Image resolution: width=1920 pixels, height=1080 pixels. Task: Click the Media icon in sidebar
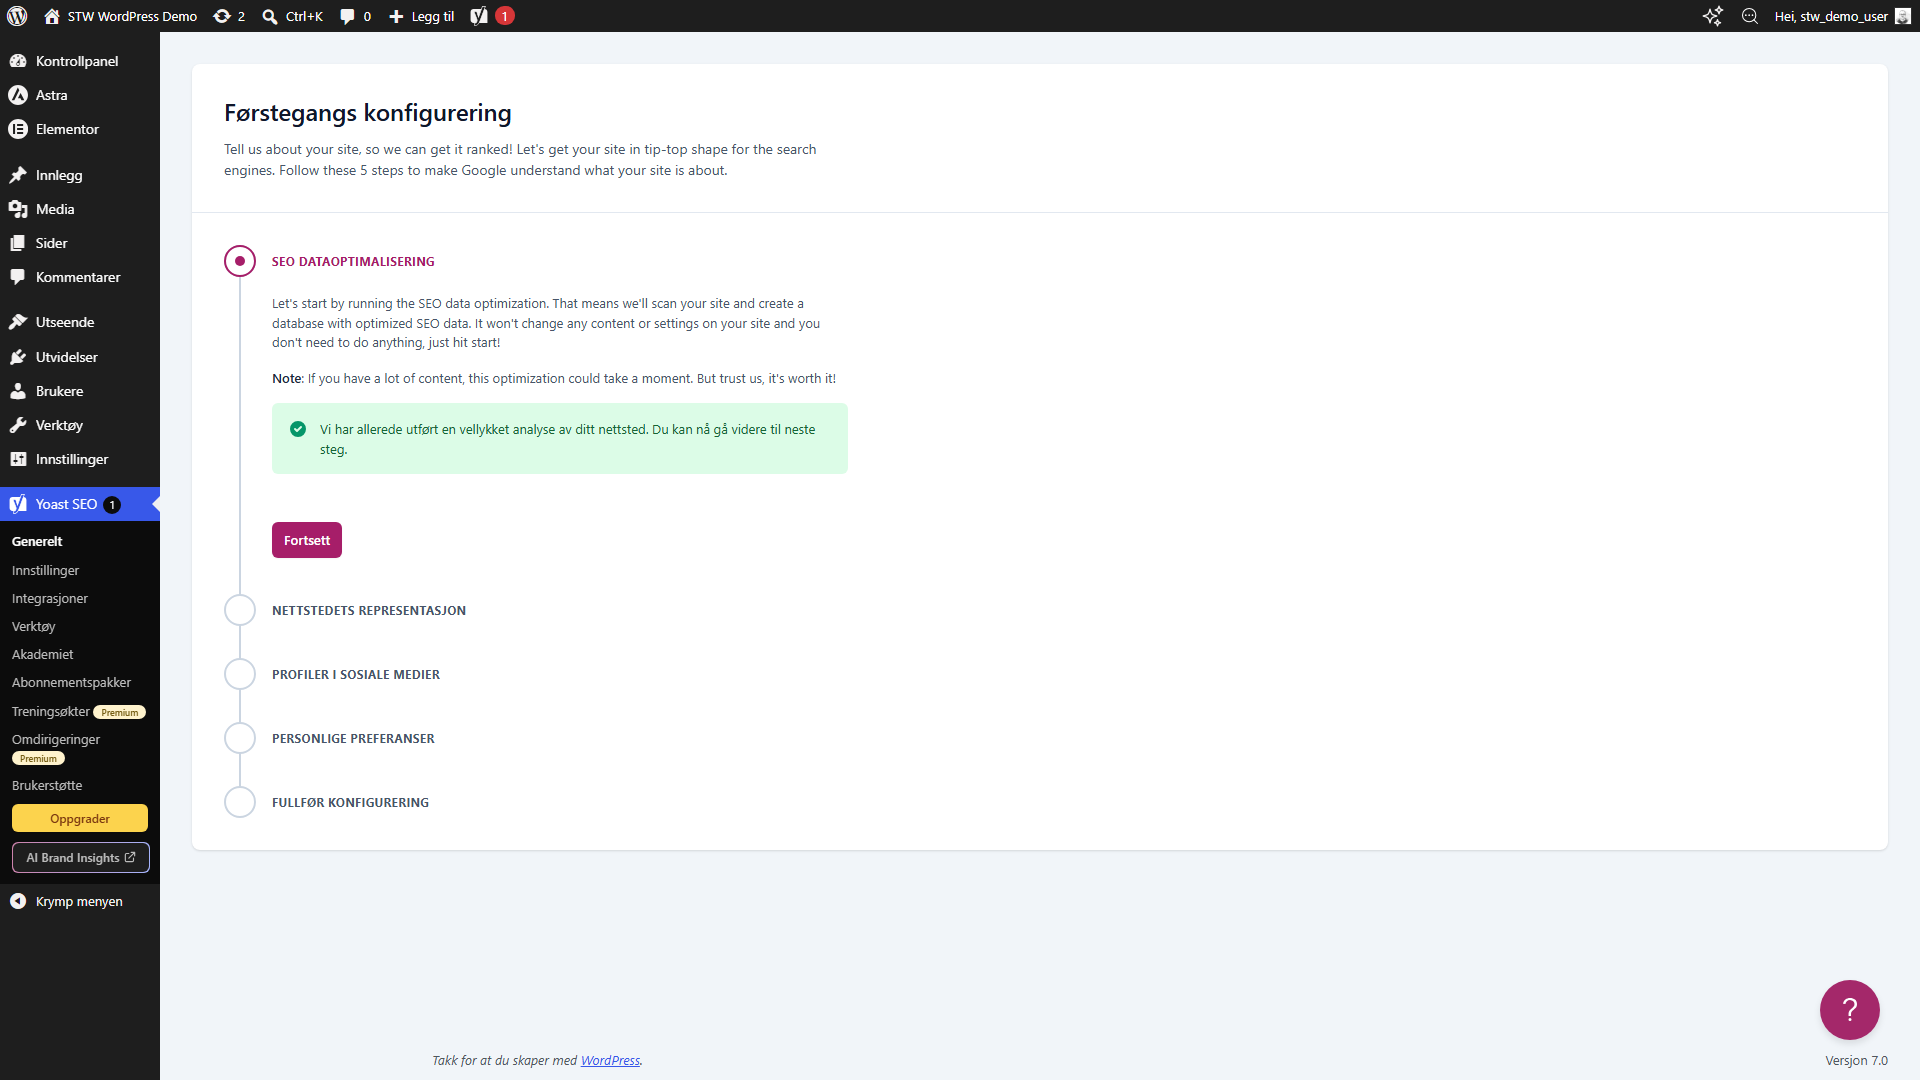pyautogui.click(x=18, y=209)
